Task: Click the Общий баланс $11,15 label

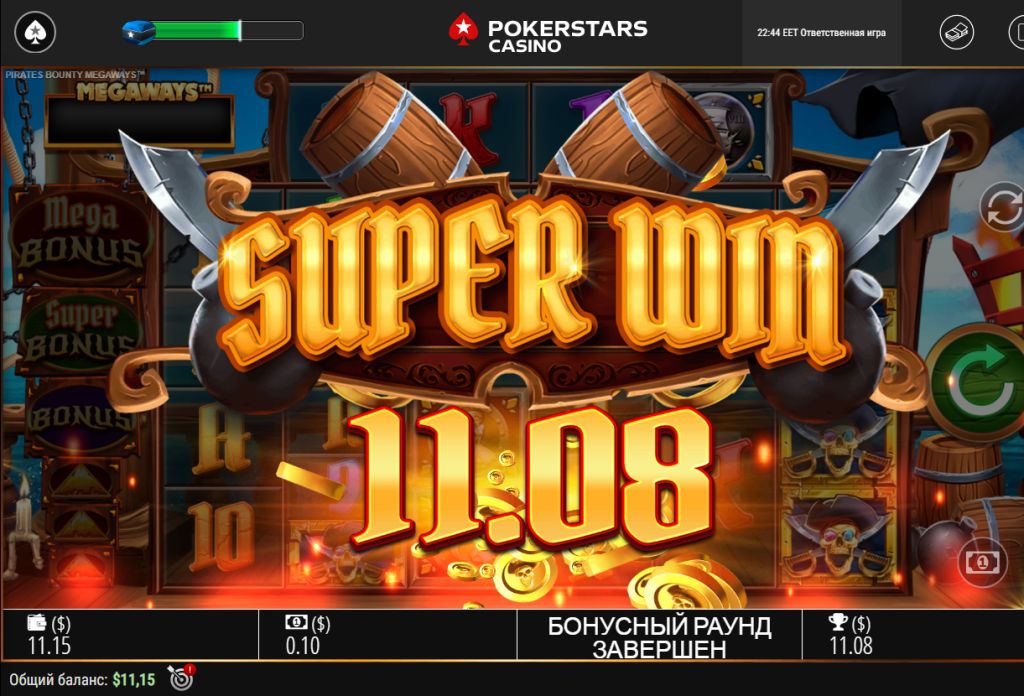Action: [82, 680]
